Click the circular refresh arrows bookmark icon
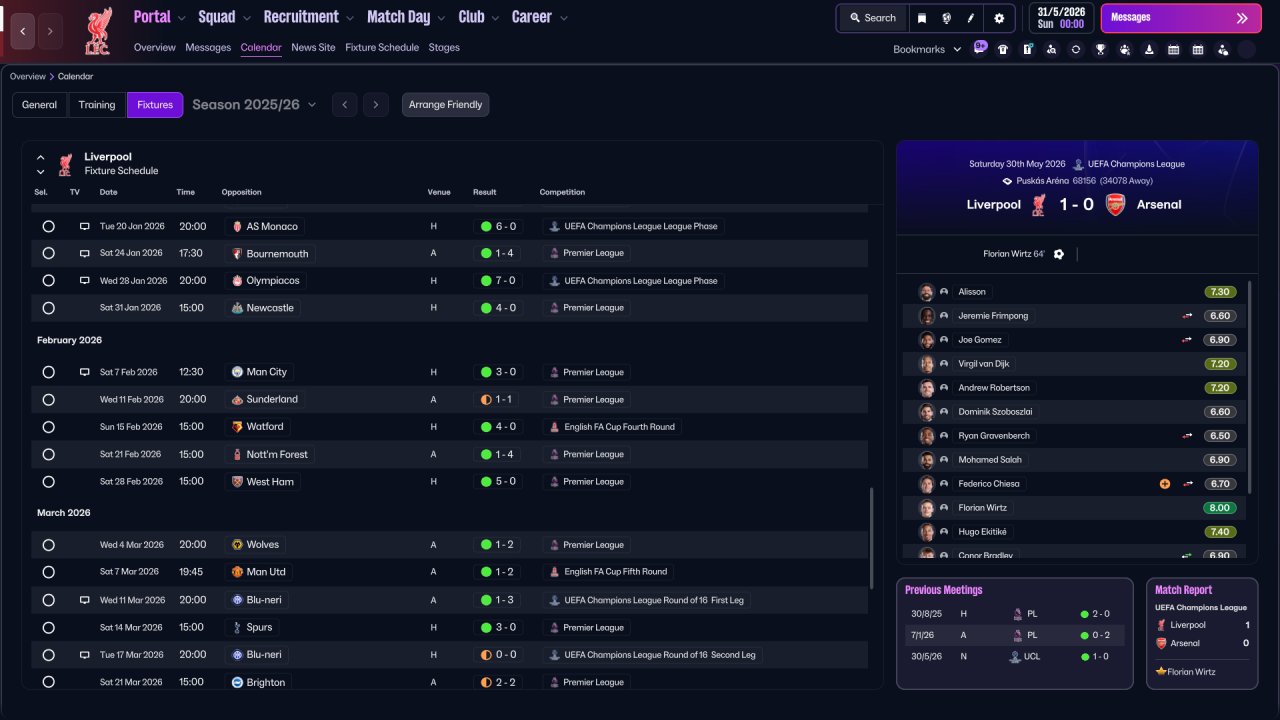Image resolution: width=1280 pixels, height=720 pixels. (1076, 49)
